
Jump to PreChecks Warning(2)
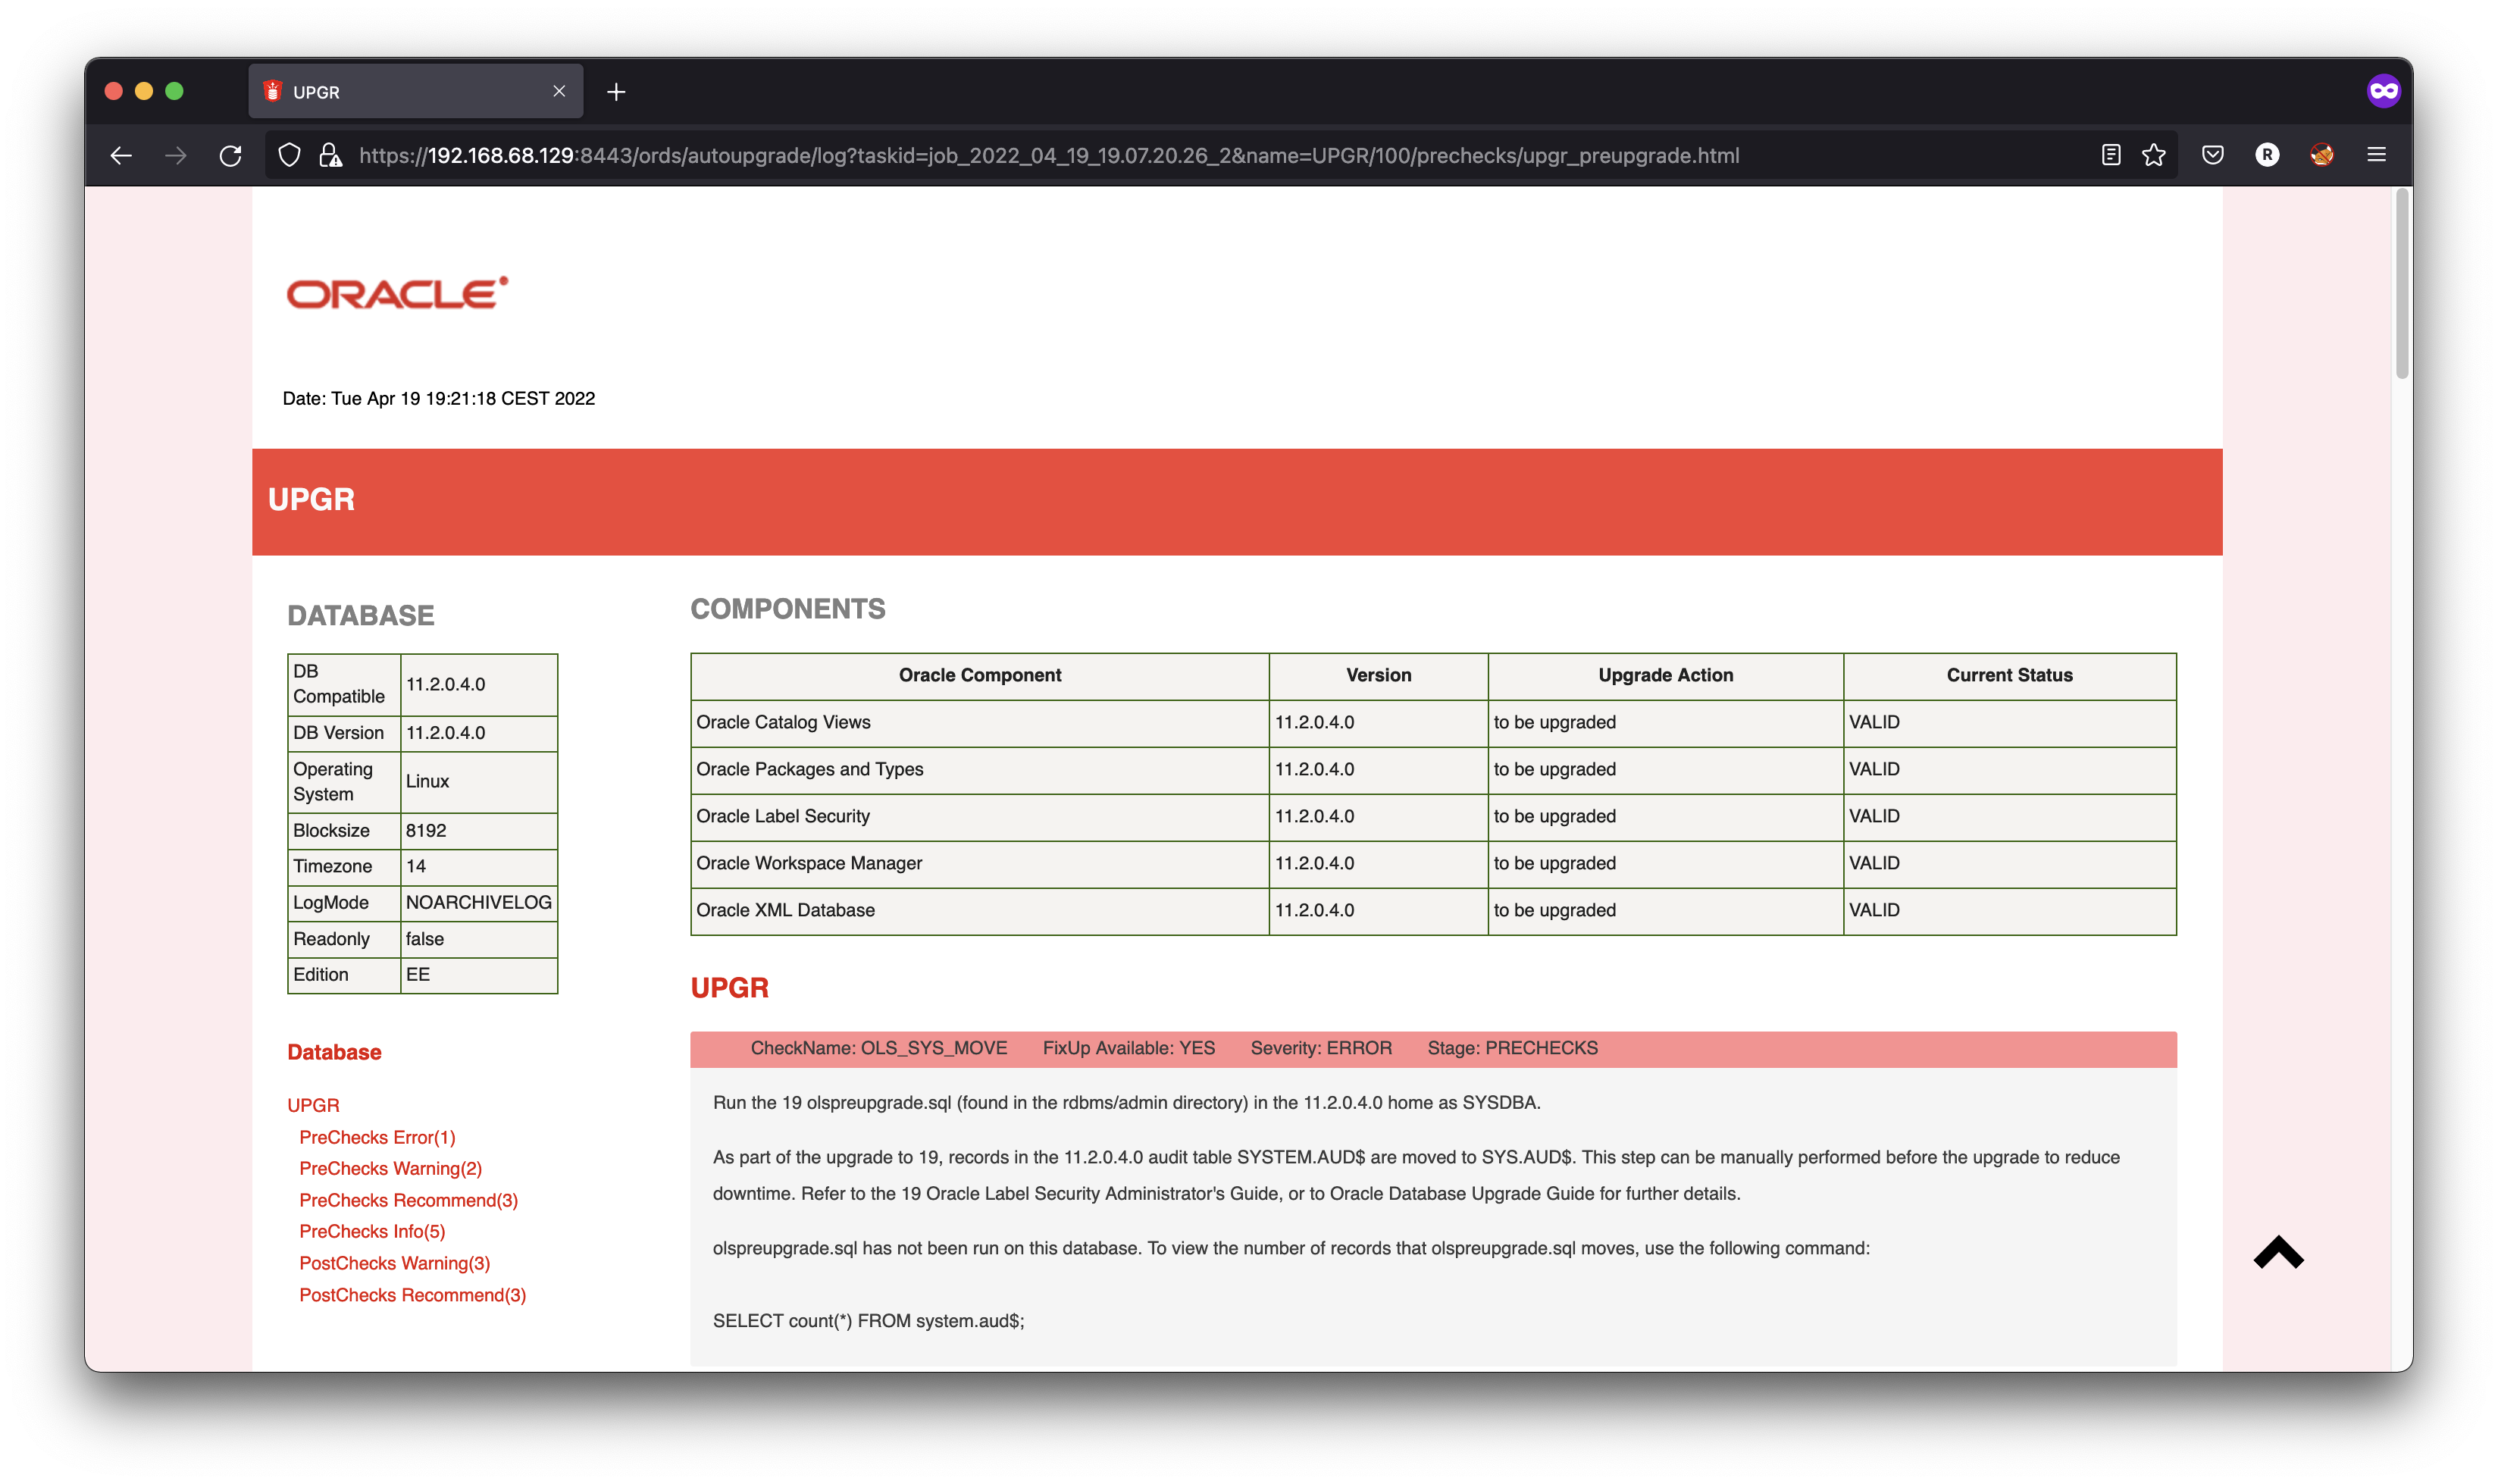390,1168
